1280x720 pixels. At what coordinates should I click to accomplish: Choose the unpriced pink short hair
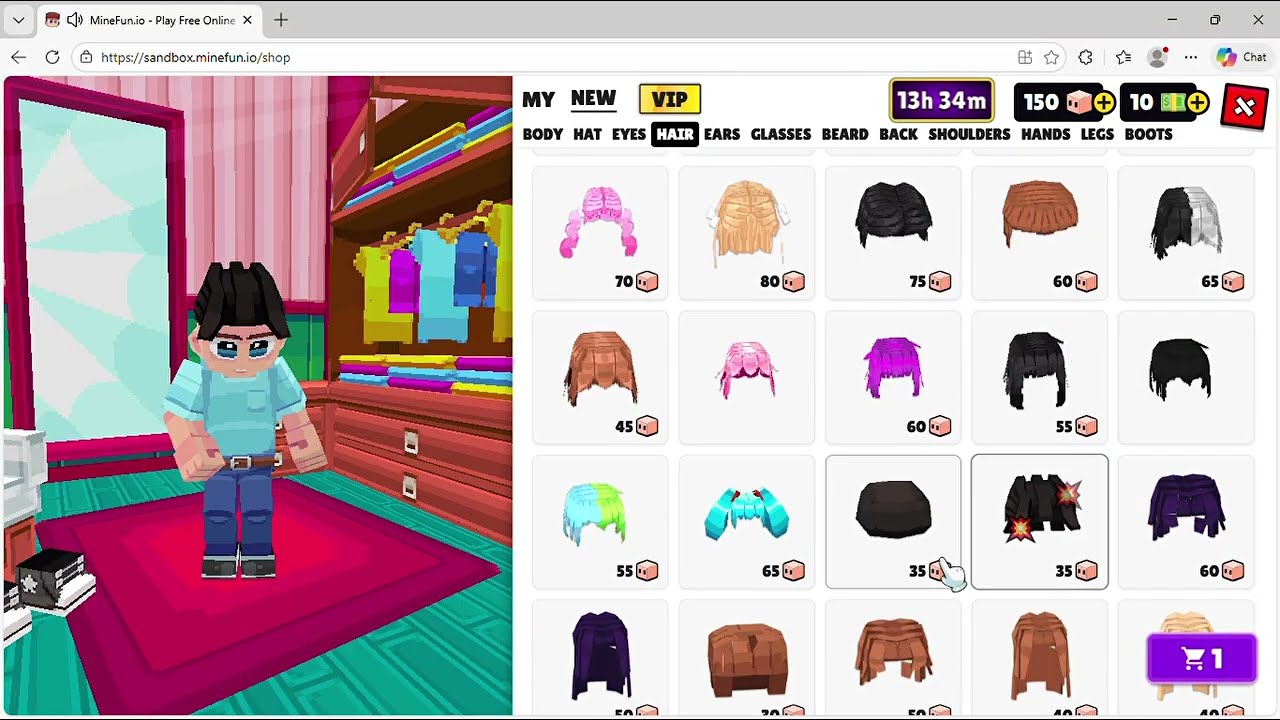pyautogui.click(x=747, y=377)
